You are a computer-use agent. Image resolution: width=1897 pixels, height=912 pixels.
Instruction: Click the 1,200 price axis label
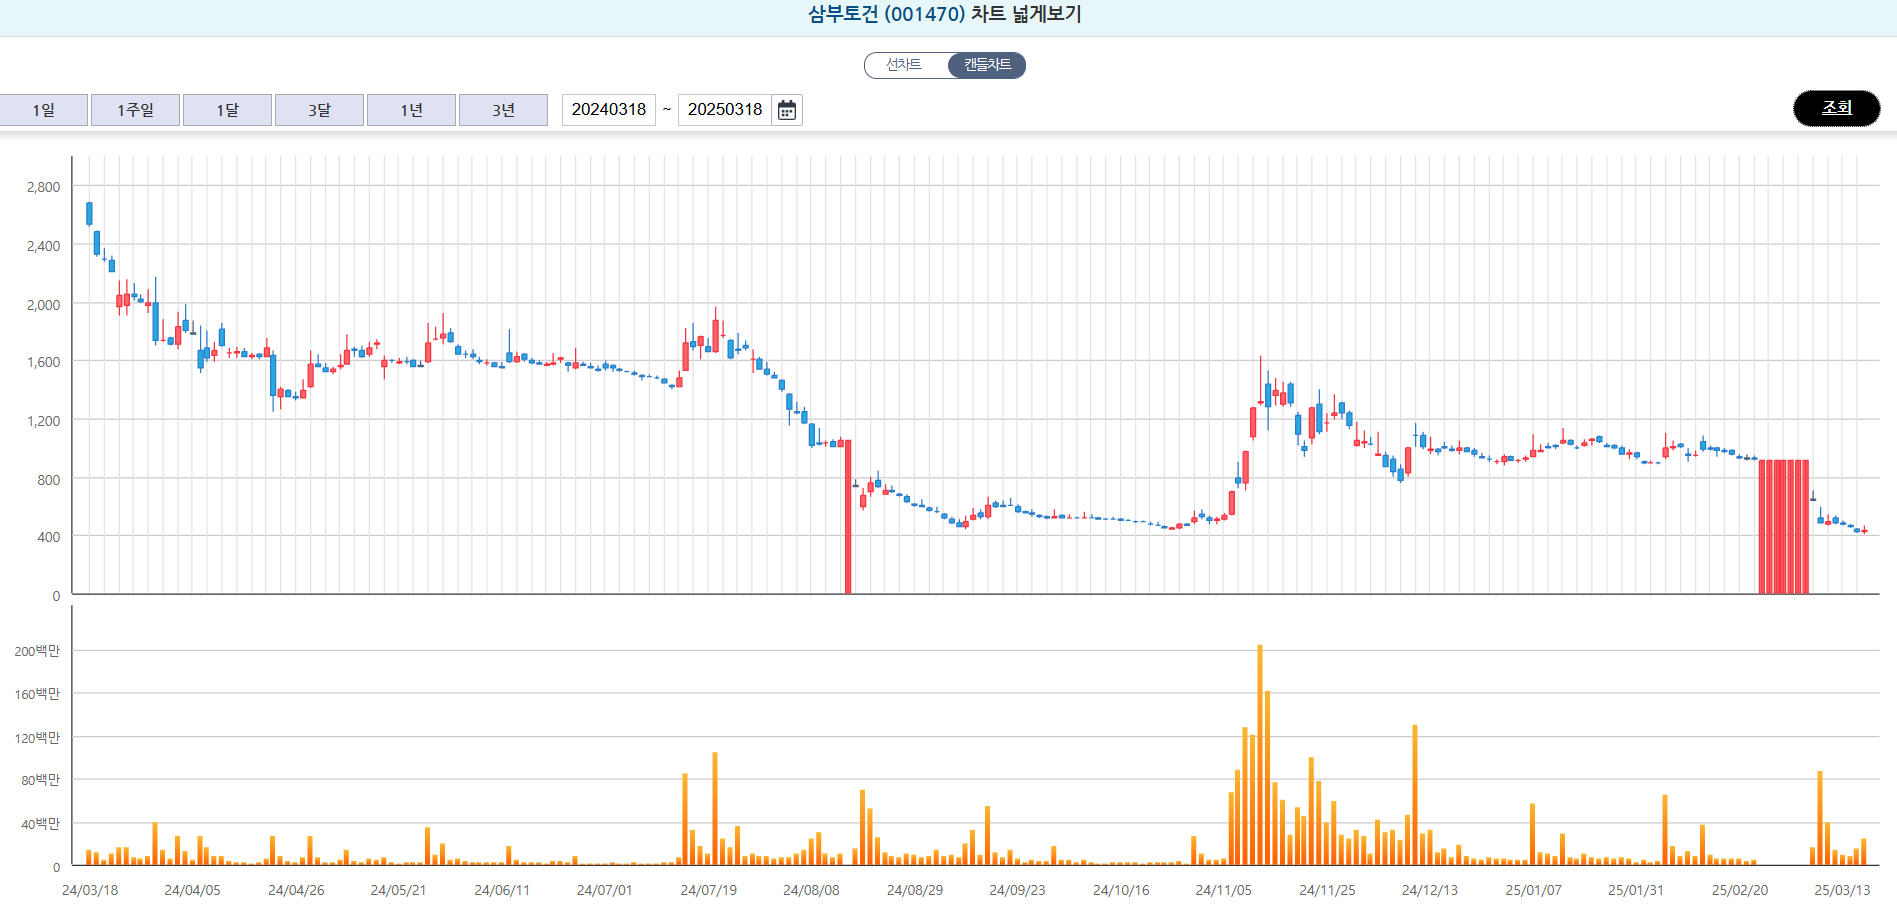[x=43, y=421]
